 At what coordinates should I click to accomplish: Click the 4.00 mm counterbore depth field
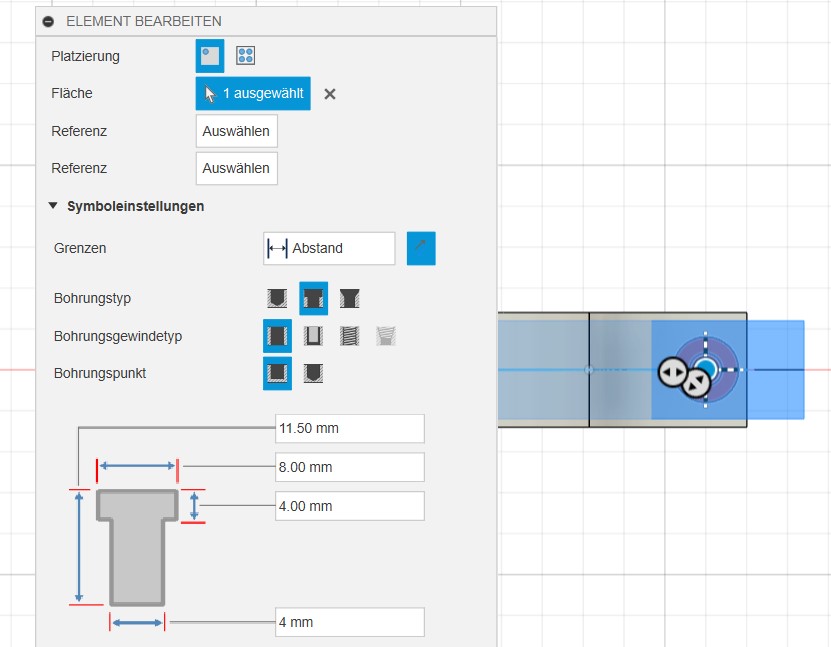[x=350, y=506]
